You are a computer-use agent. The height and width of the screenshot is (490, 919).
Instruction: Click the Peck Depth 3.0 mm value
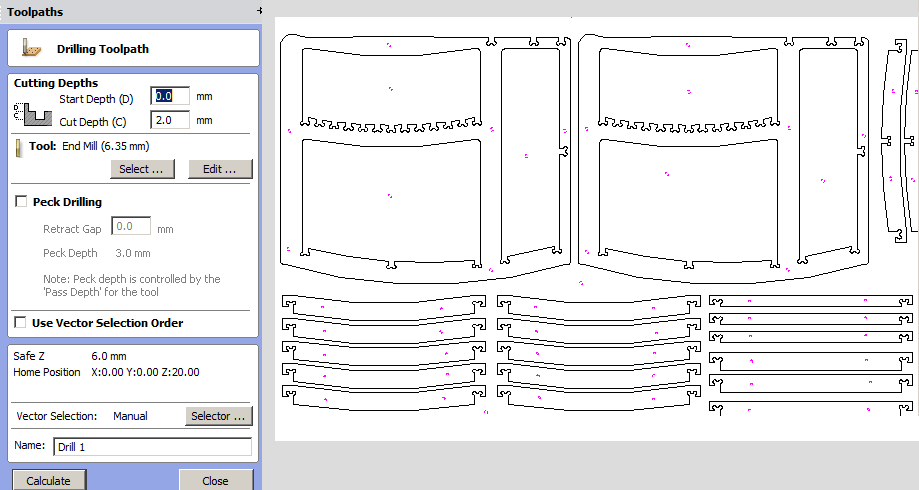[x=132, y=253]
